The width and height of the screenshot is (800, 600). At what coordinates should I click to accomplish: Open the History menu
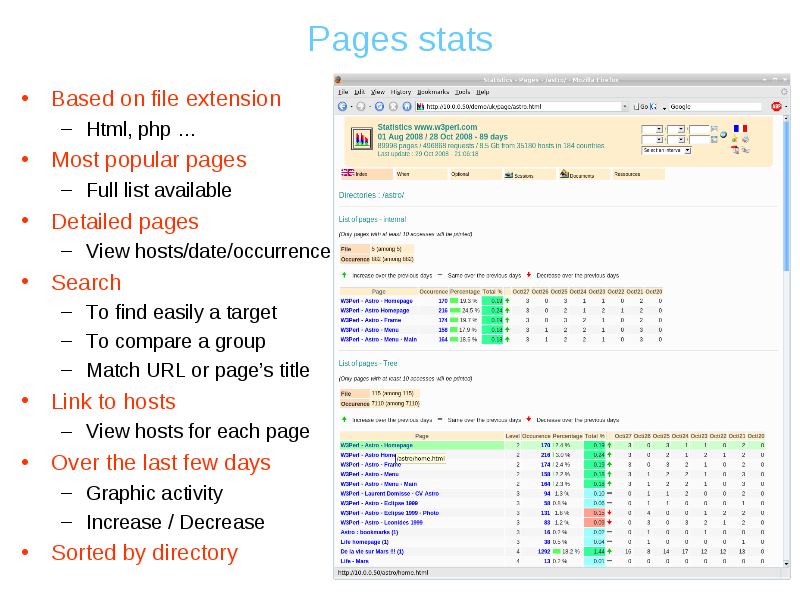(x=400, y=91)
